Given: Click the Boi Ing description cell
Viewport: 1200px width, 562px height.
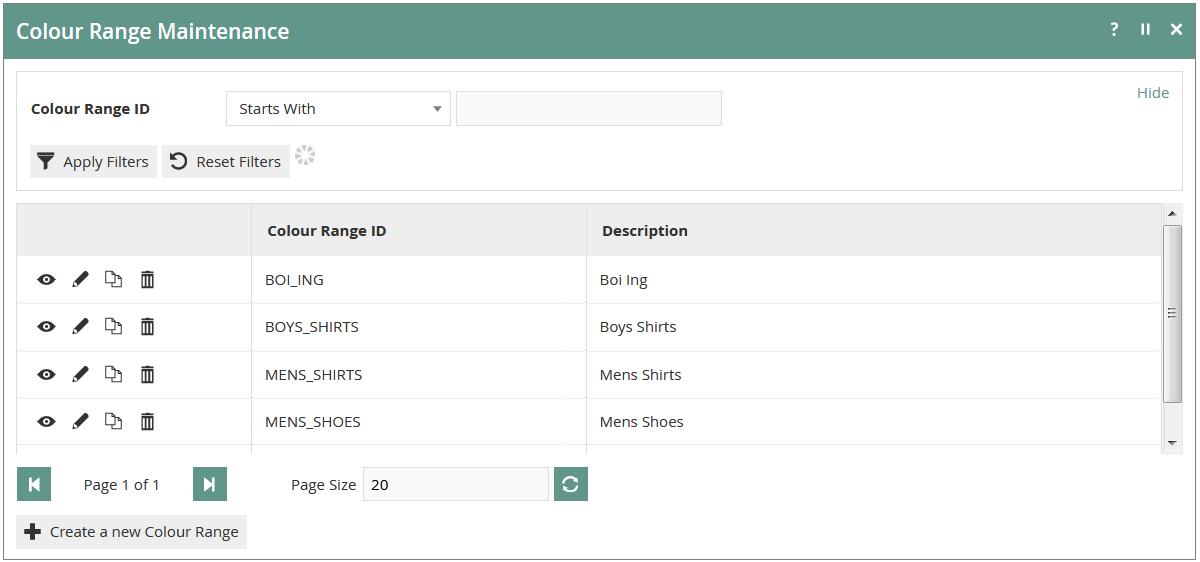Looking at the screenshot, I should click(x=874, y=280).
